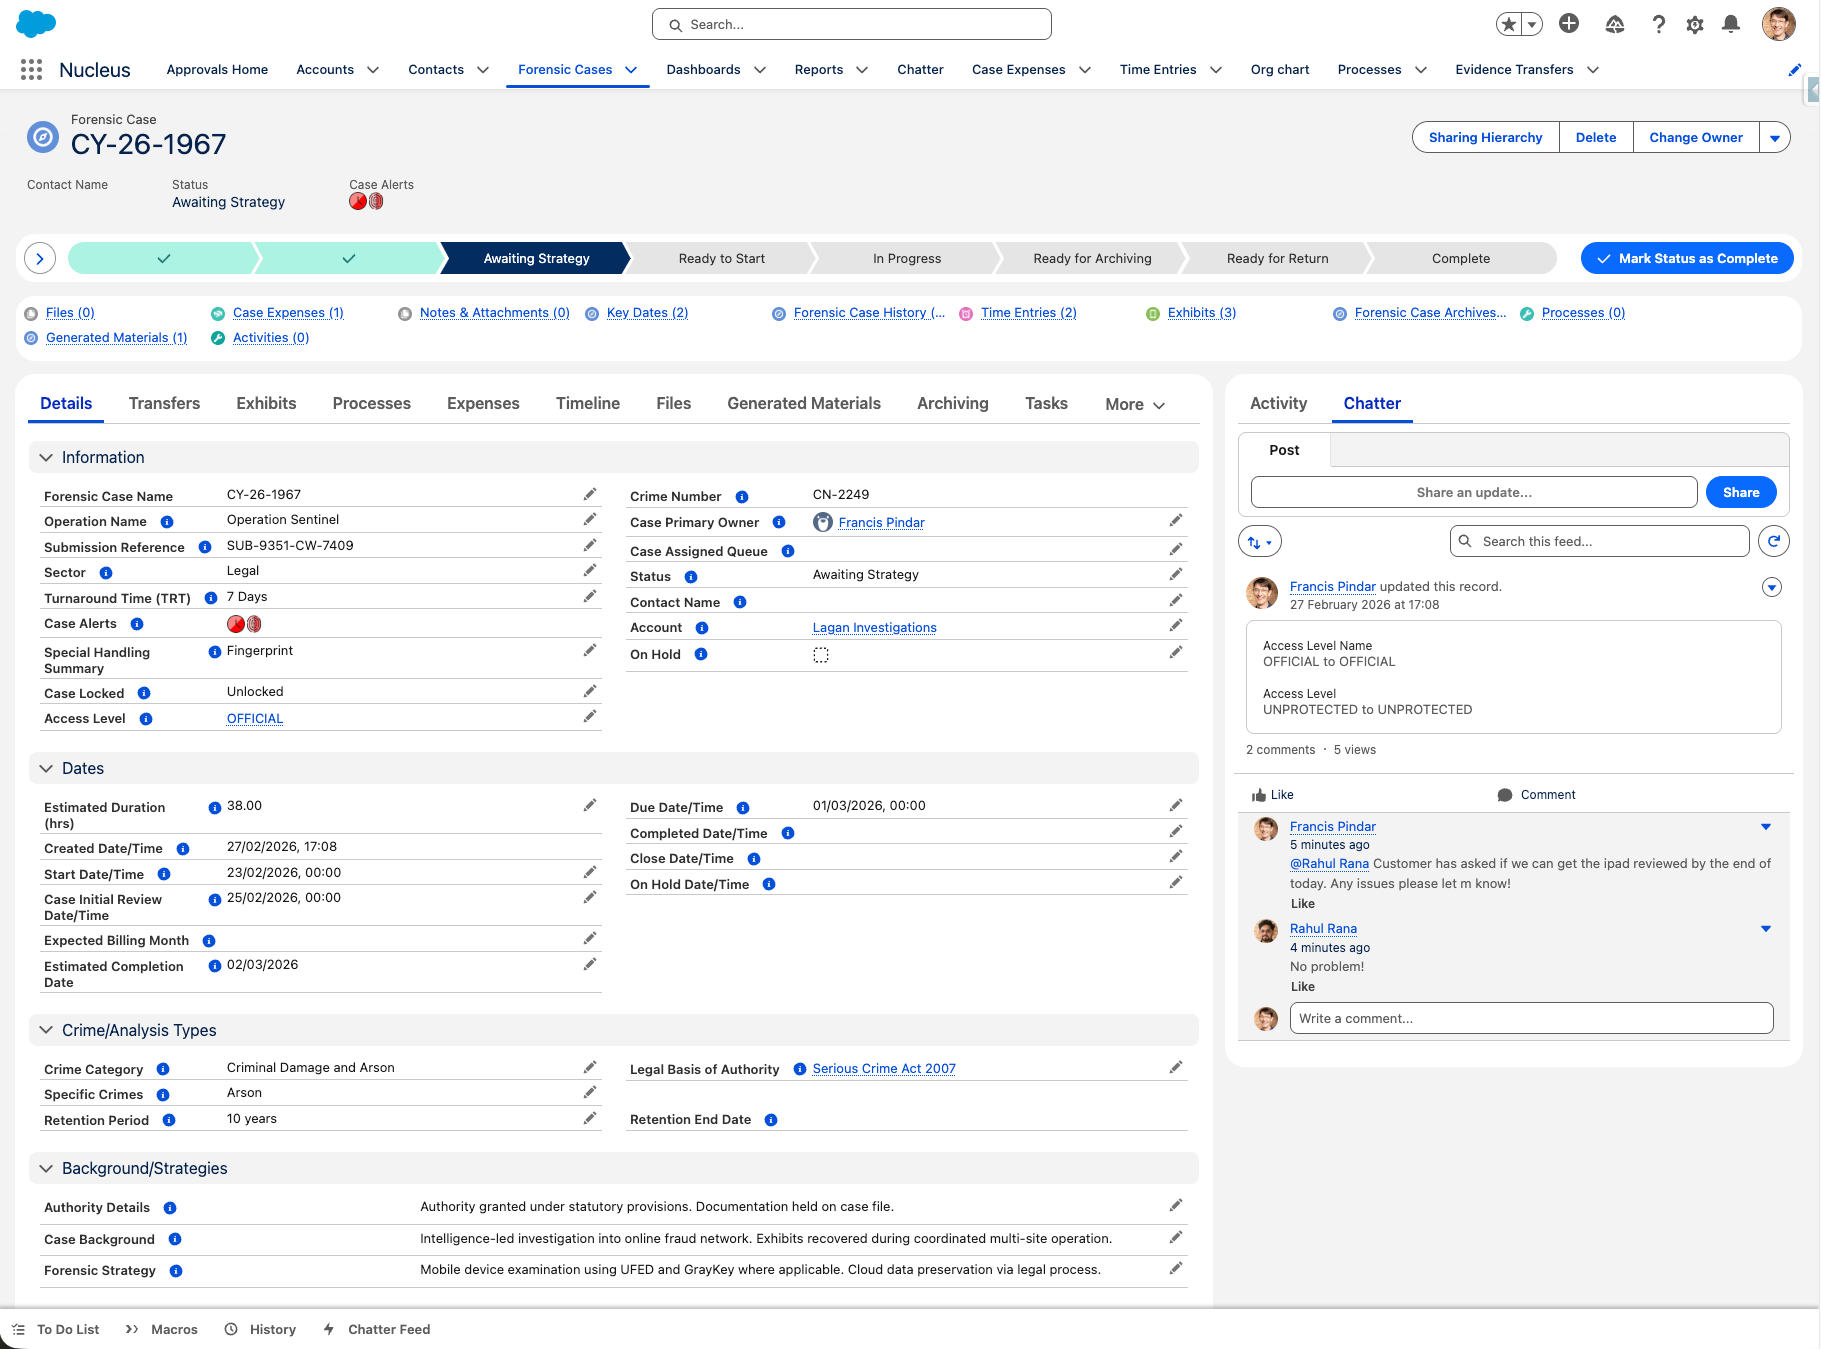Screen dimensions: 1821x1349
Task: Open the More tabs dropdown
Action: coord(1135,404)
